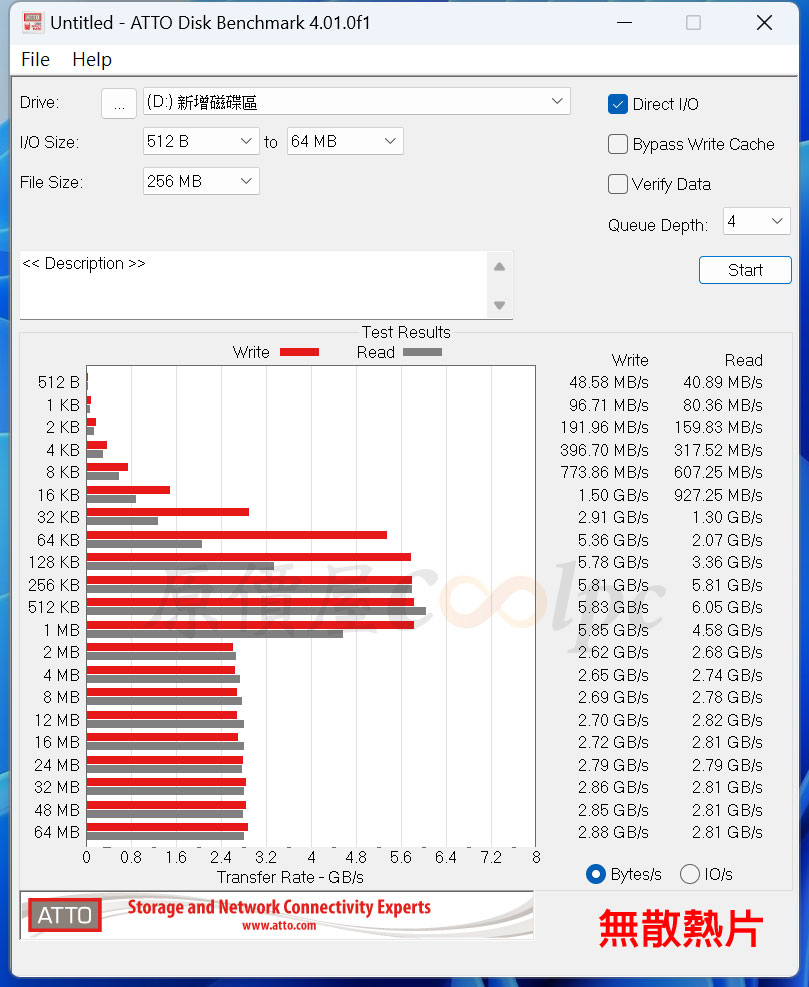Open the I/O Size minimum 512 B dropdown
Viewport: 809px width, 987px height.
201,142
